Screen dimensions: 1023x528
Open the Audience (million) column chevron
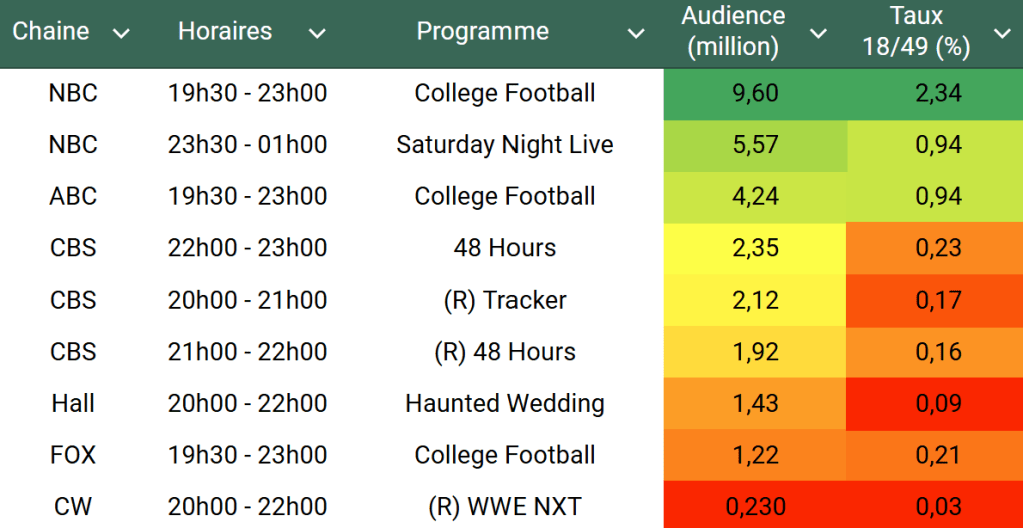818,34
